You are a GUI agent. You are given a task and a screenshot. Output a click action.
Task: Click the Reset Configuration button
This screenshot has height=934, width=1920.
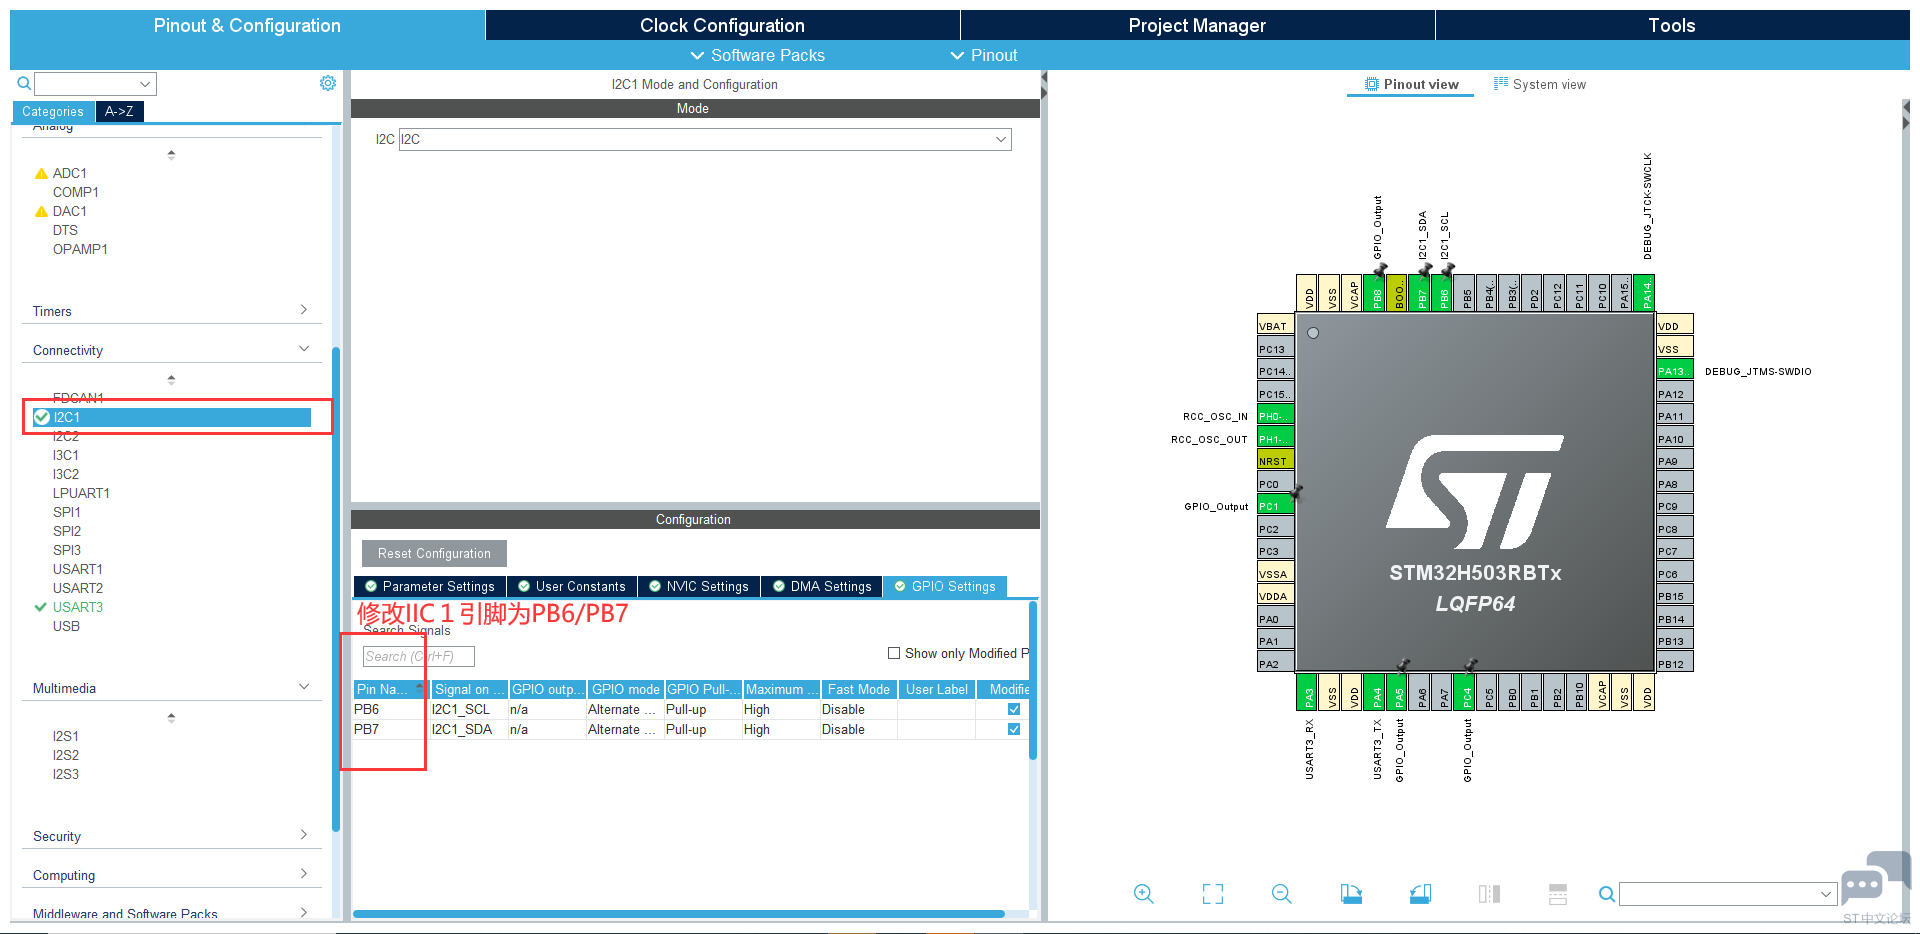434,553
